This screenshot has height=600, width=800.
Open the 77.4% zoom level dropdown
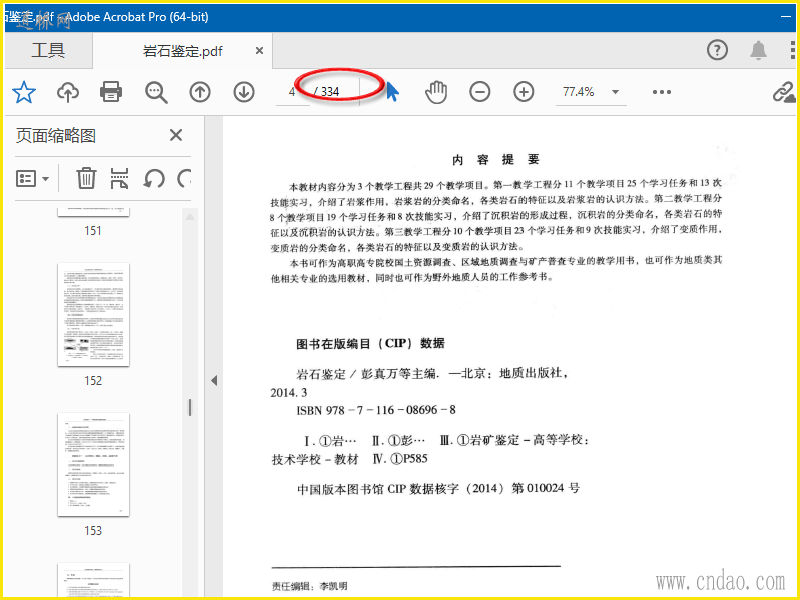(x=615, y=92)
